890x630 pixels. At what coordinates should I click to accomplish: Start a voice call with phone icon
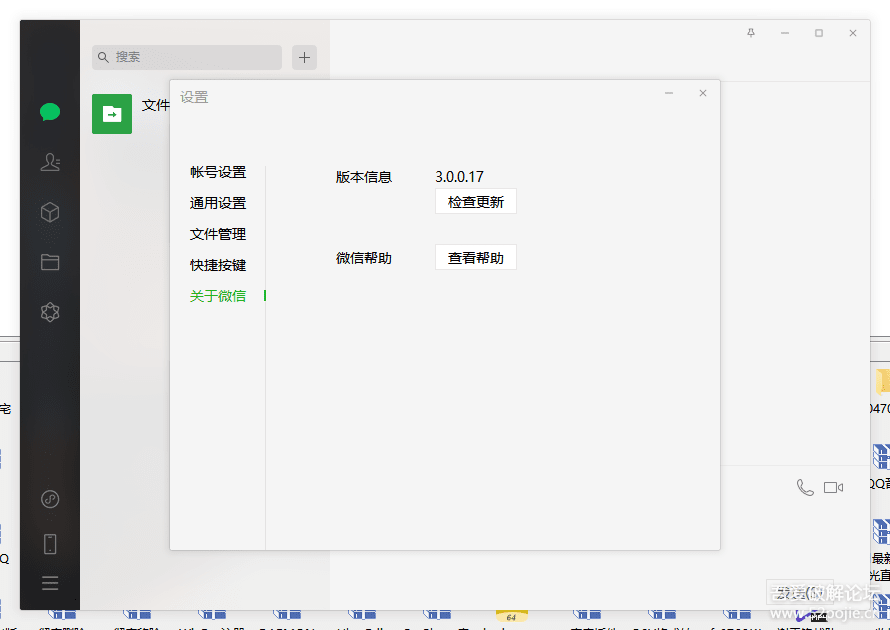click(805, 487)
